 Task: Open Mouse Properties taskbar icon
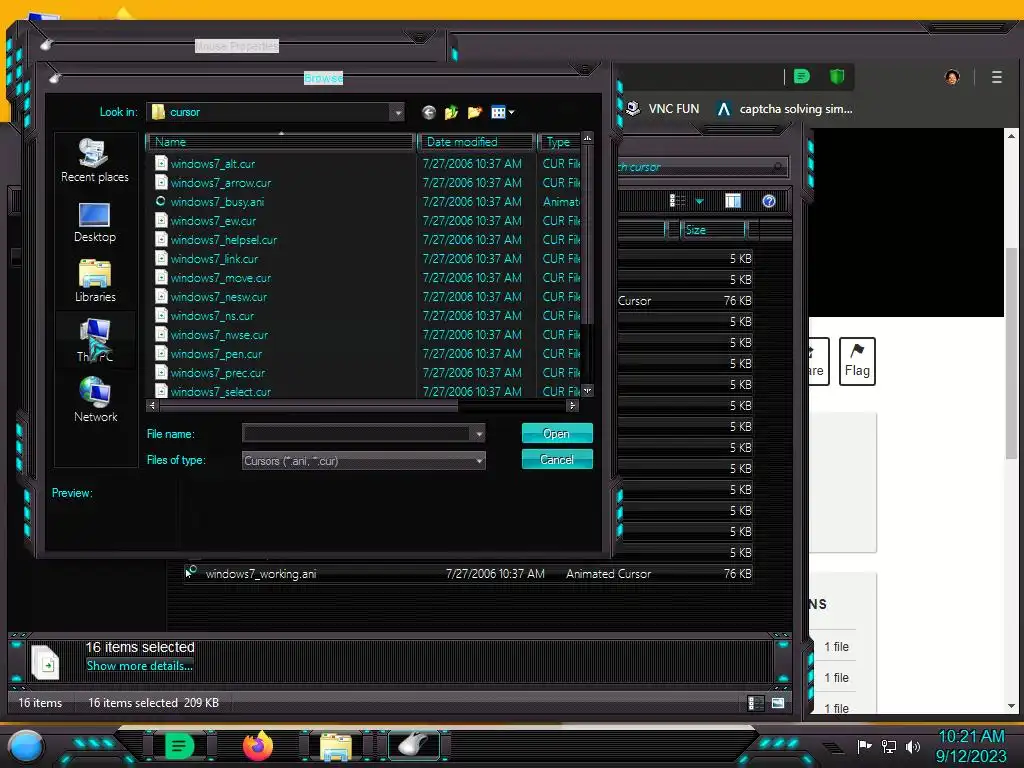click(413, 745)
